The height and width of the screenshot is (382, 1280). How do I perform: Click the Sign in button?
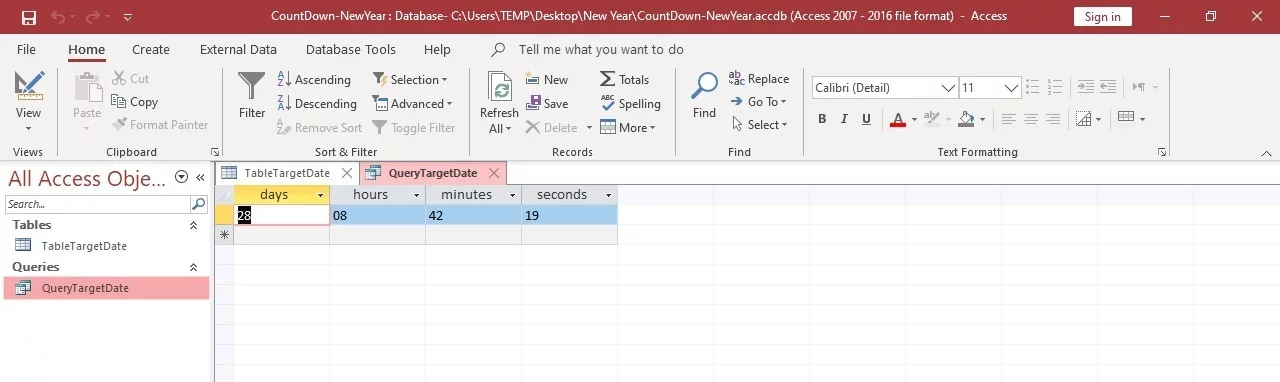(1103, 17)
